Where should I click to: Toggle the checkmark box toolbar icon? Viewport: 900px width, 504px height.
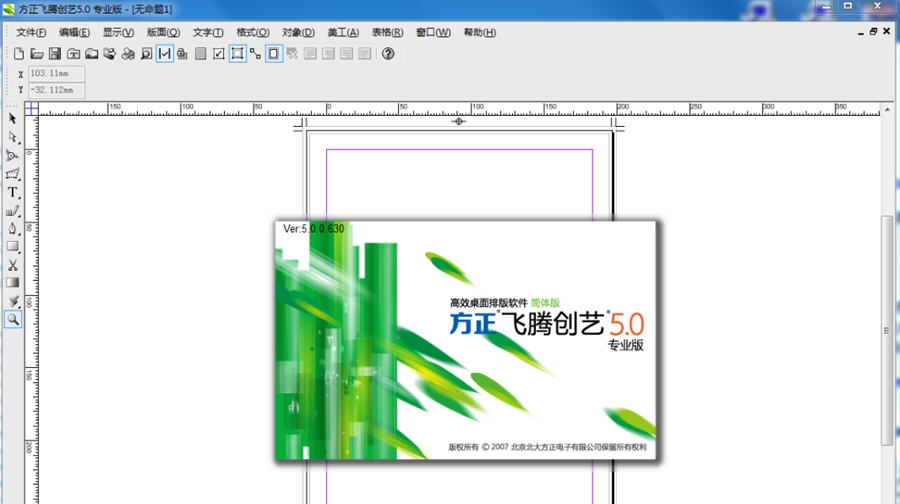click(219, 53)
